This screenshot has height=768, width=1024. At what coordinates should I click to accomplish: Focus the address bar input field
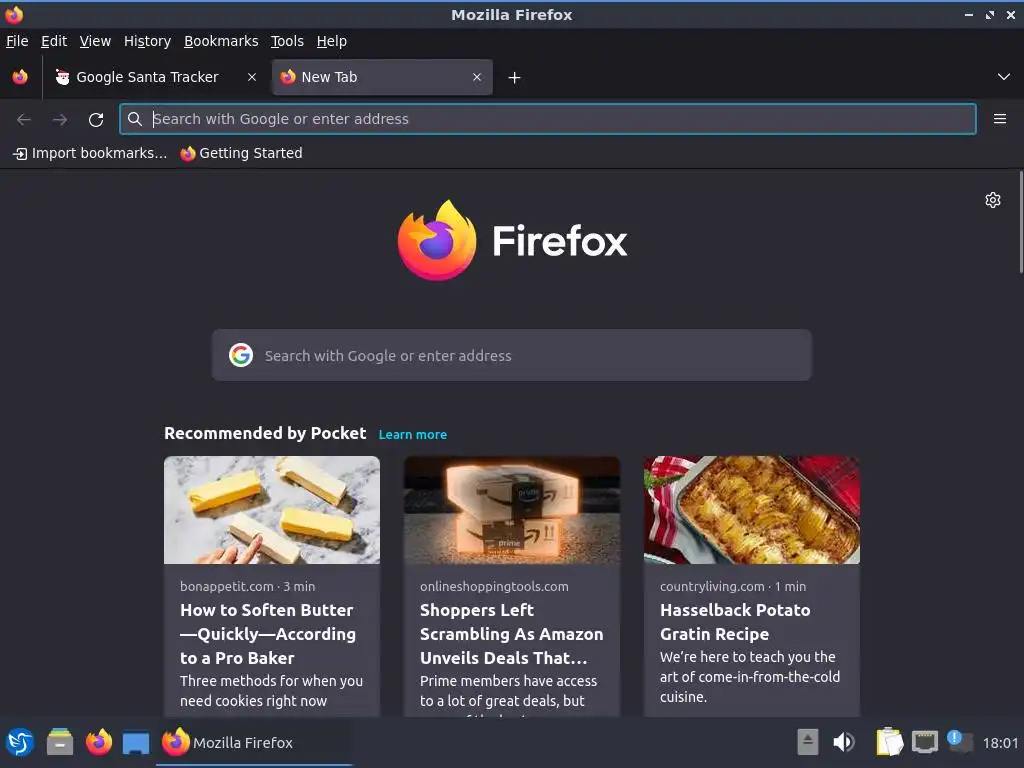tap(548, 119)
